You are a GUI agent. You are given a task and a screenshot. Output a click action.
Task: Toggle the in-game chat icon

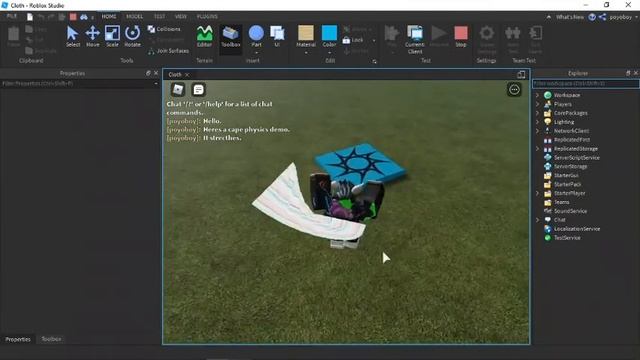point(198,89)
